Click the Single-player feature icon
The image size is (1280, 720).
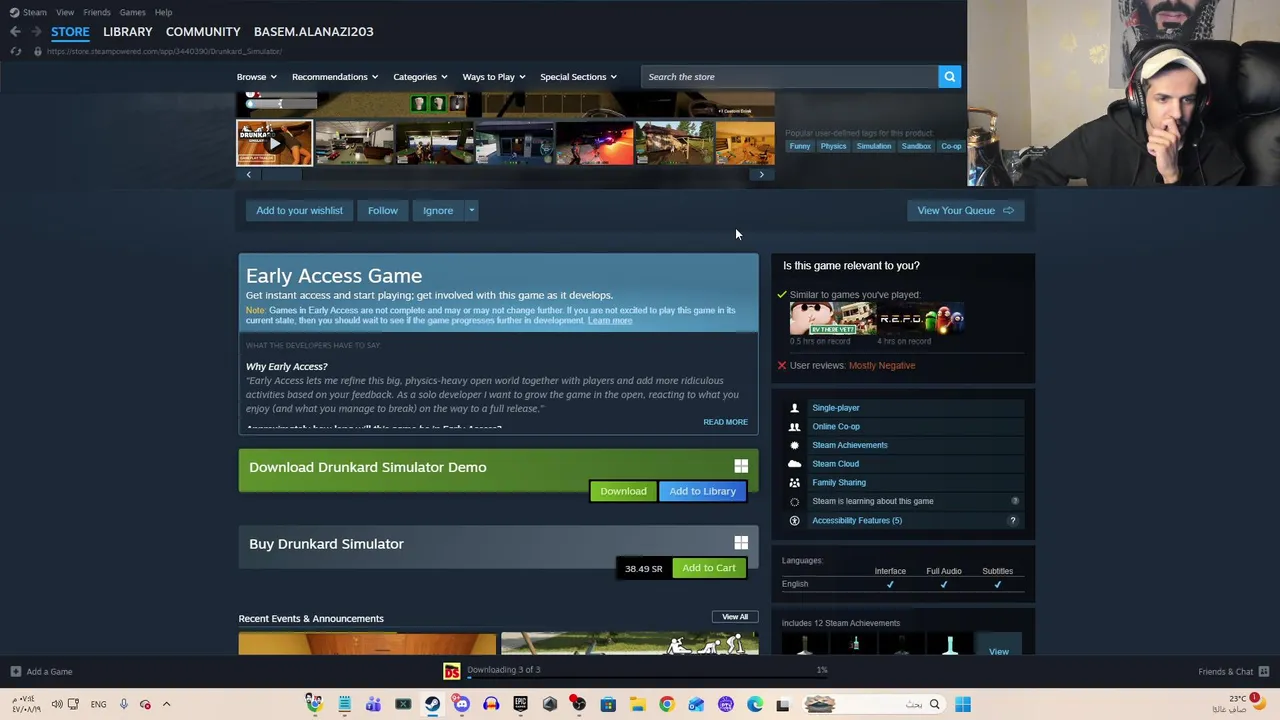point(795,408)
